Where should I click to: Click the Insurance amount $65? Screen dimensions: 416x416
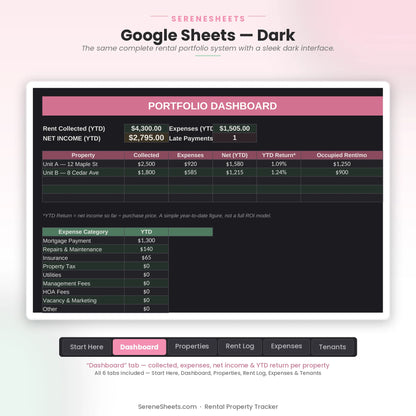coord(146,258)
